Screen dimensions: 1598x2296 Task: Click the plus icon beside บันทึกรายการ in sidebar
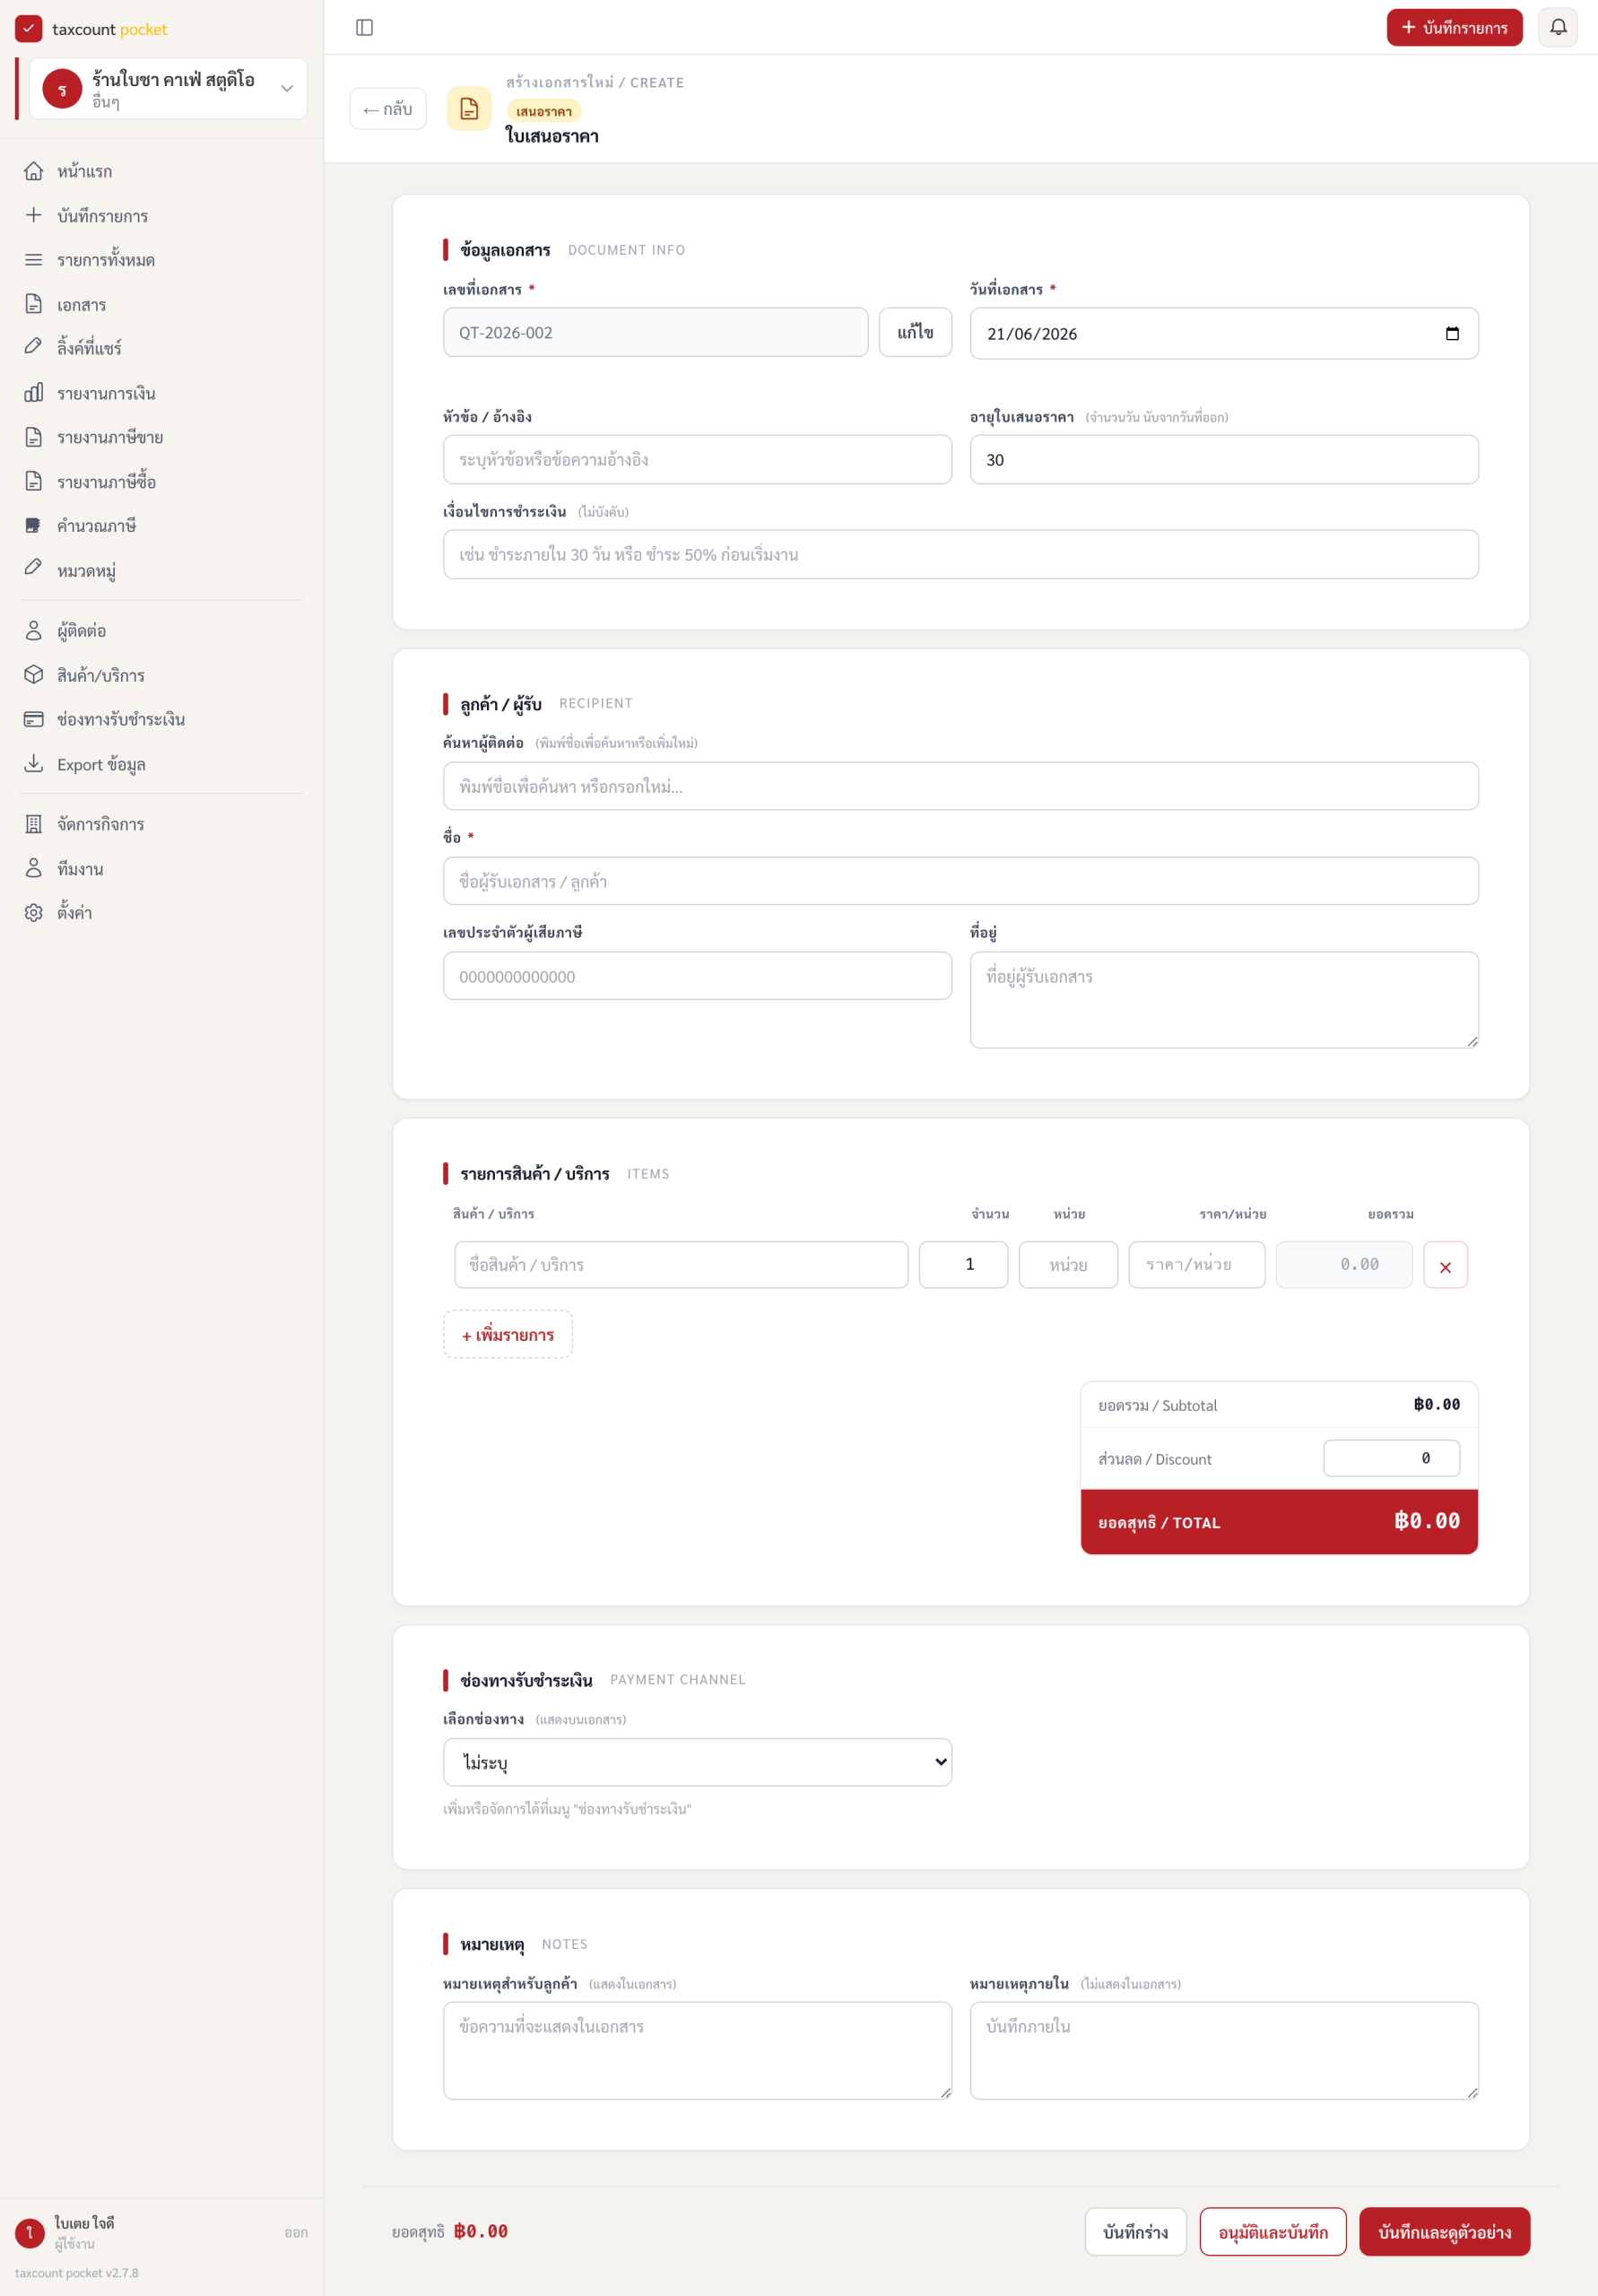point(34,215)
